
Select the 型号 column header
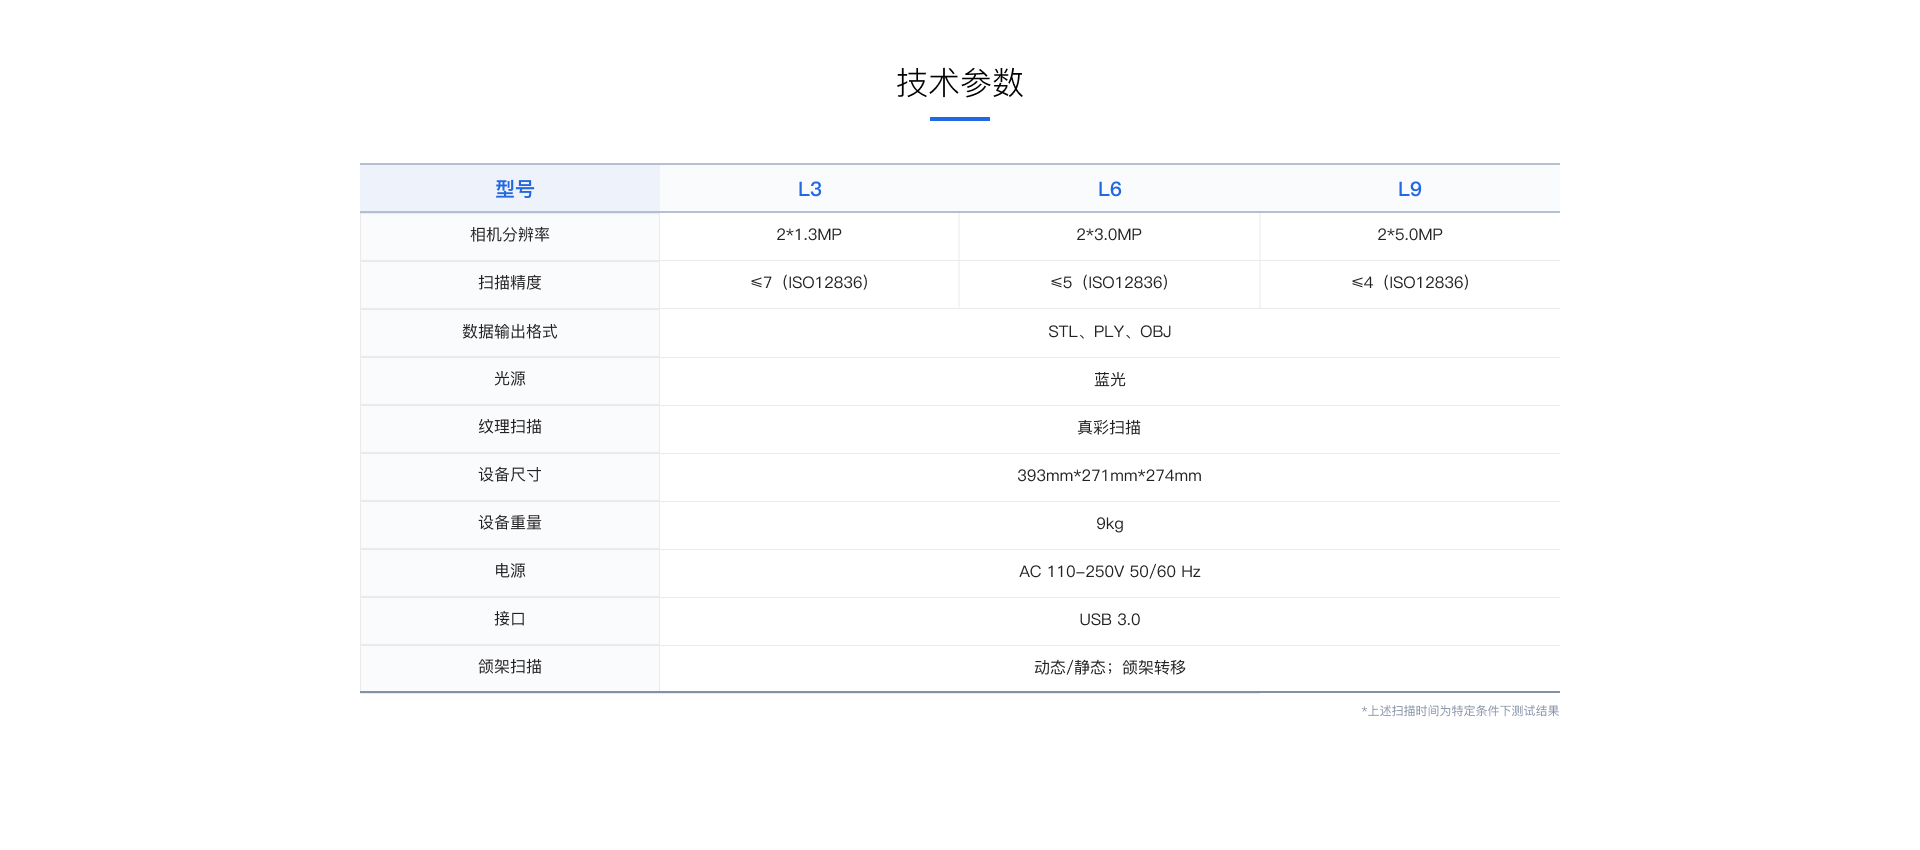514,189
